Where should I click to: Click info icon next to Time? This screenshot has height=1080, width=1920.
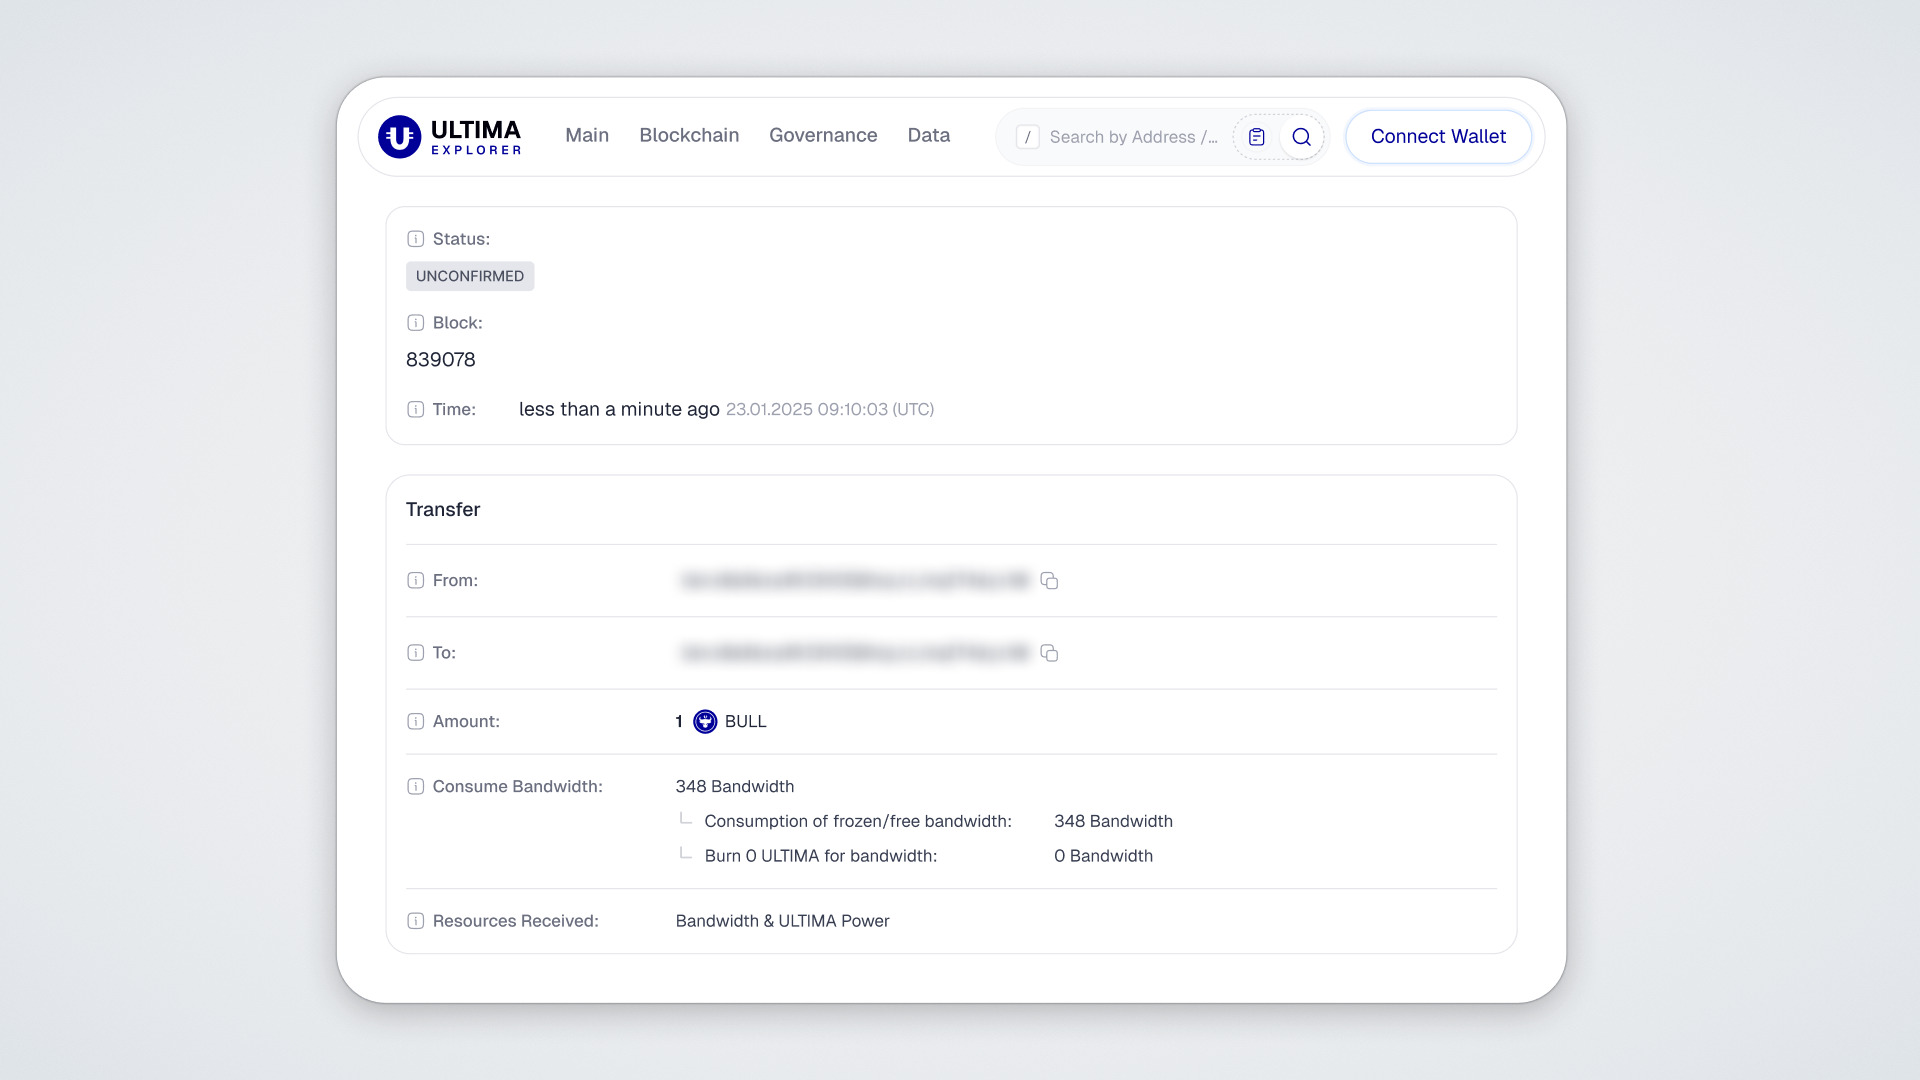coord(416,410)
